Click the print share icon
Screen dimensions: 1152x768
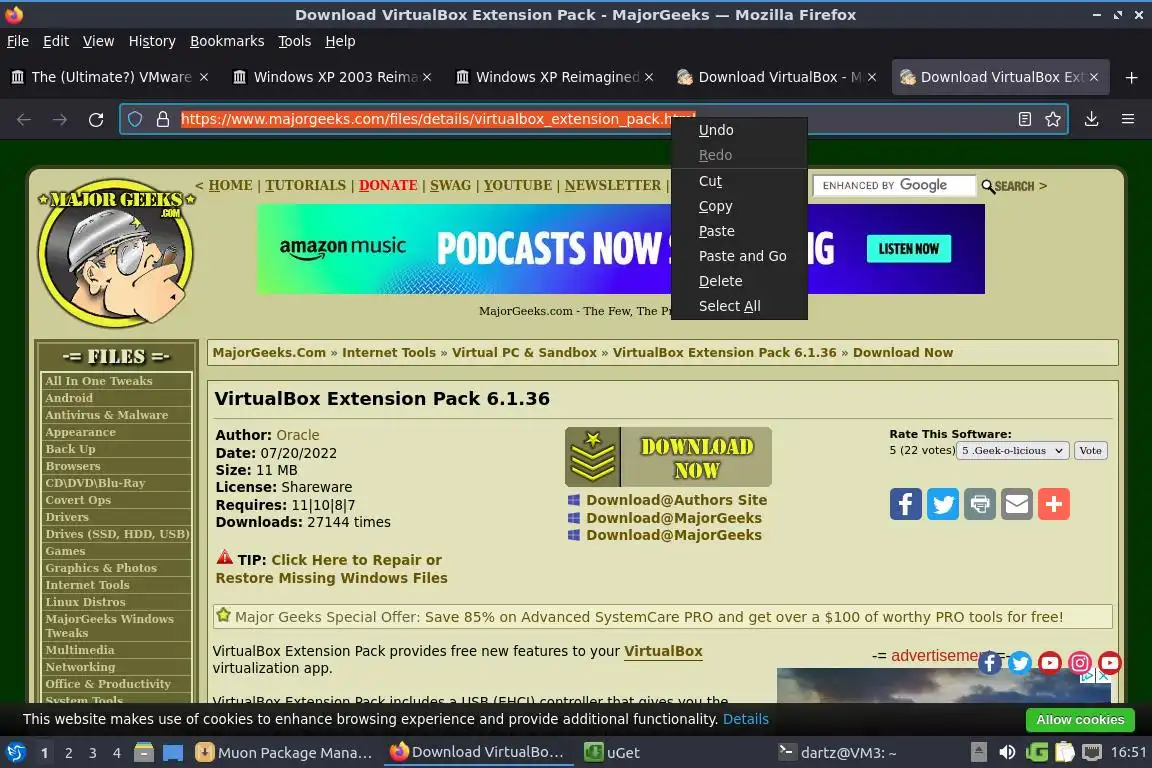pos(980,504)
